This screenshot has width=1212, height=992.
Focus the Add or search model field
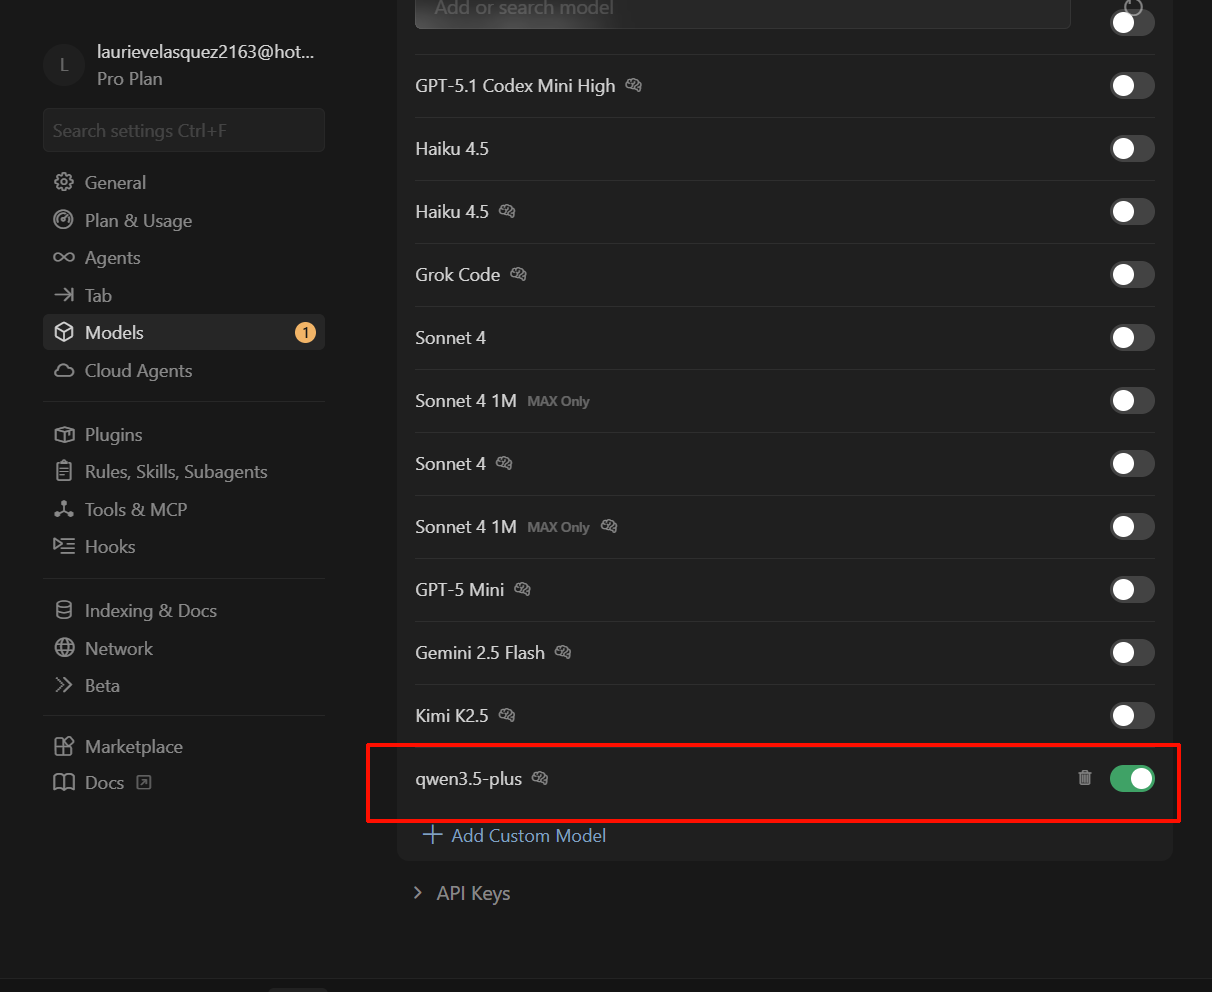tap(743, 12)
